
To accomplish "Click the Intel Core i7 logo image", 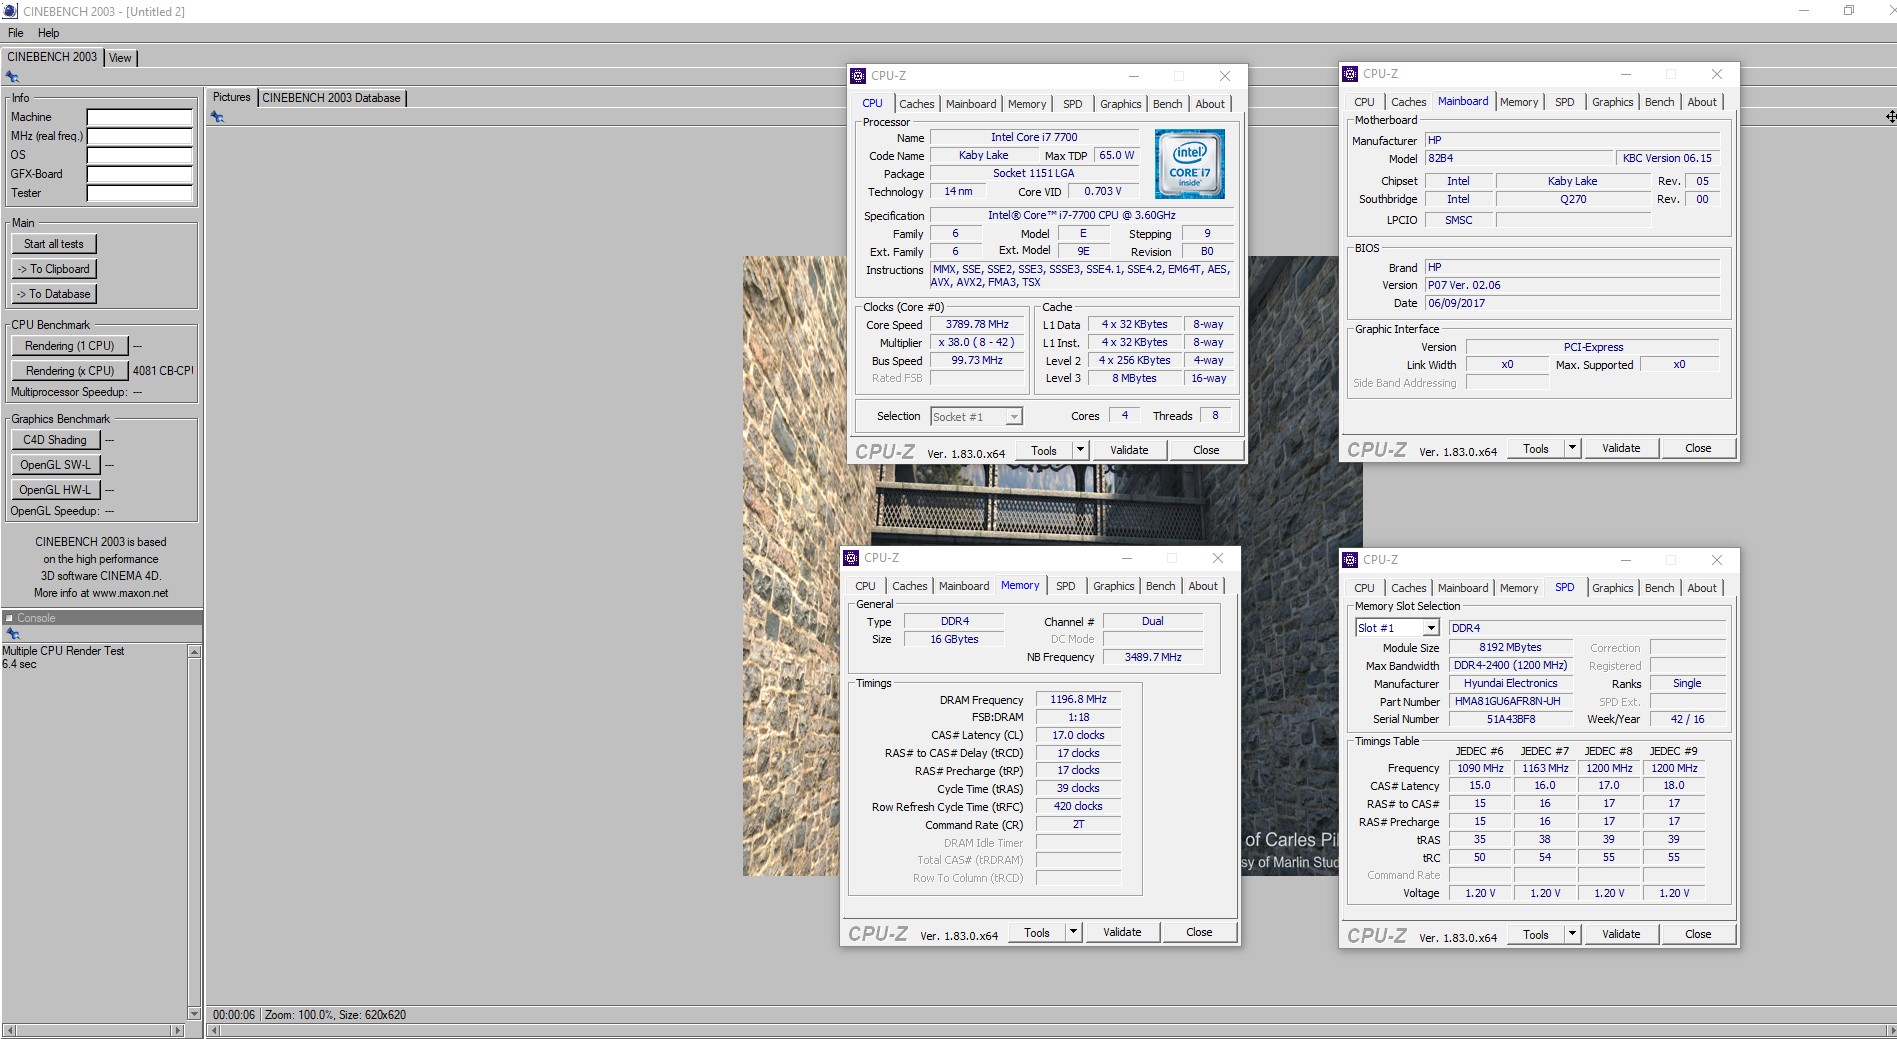I will pos(1189,164).
